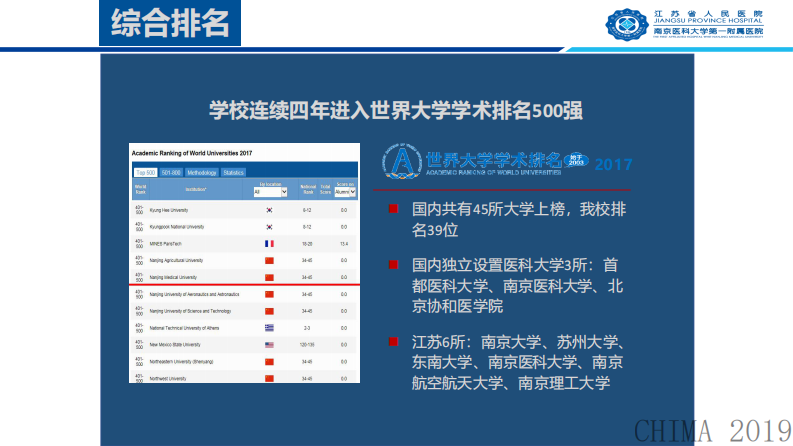Select the bullet '国内共有45所大学上榜'
This screenshot has width=793, height=446.
tap(488, 209)
